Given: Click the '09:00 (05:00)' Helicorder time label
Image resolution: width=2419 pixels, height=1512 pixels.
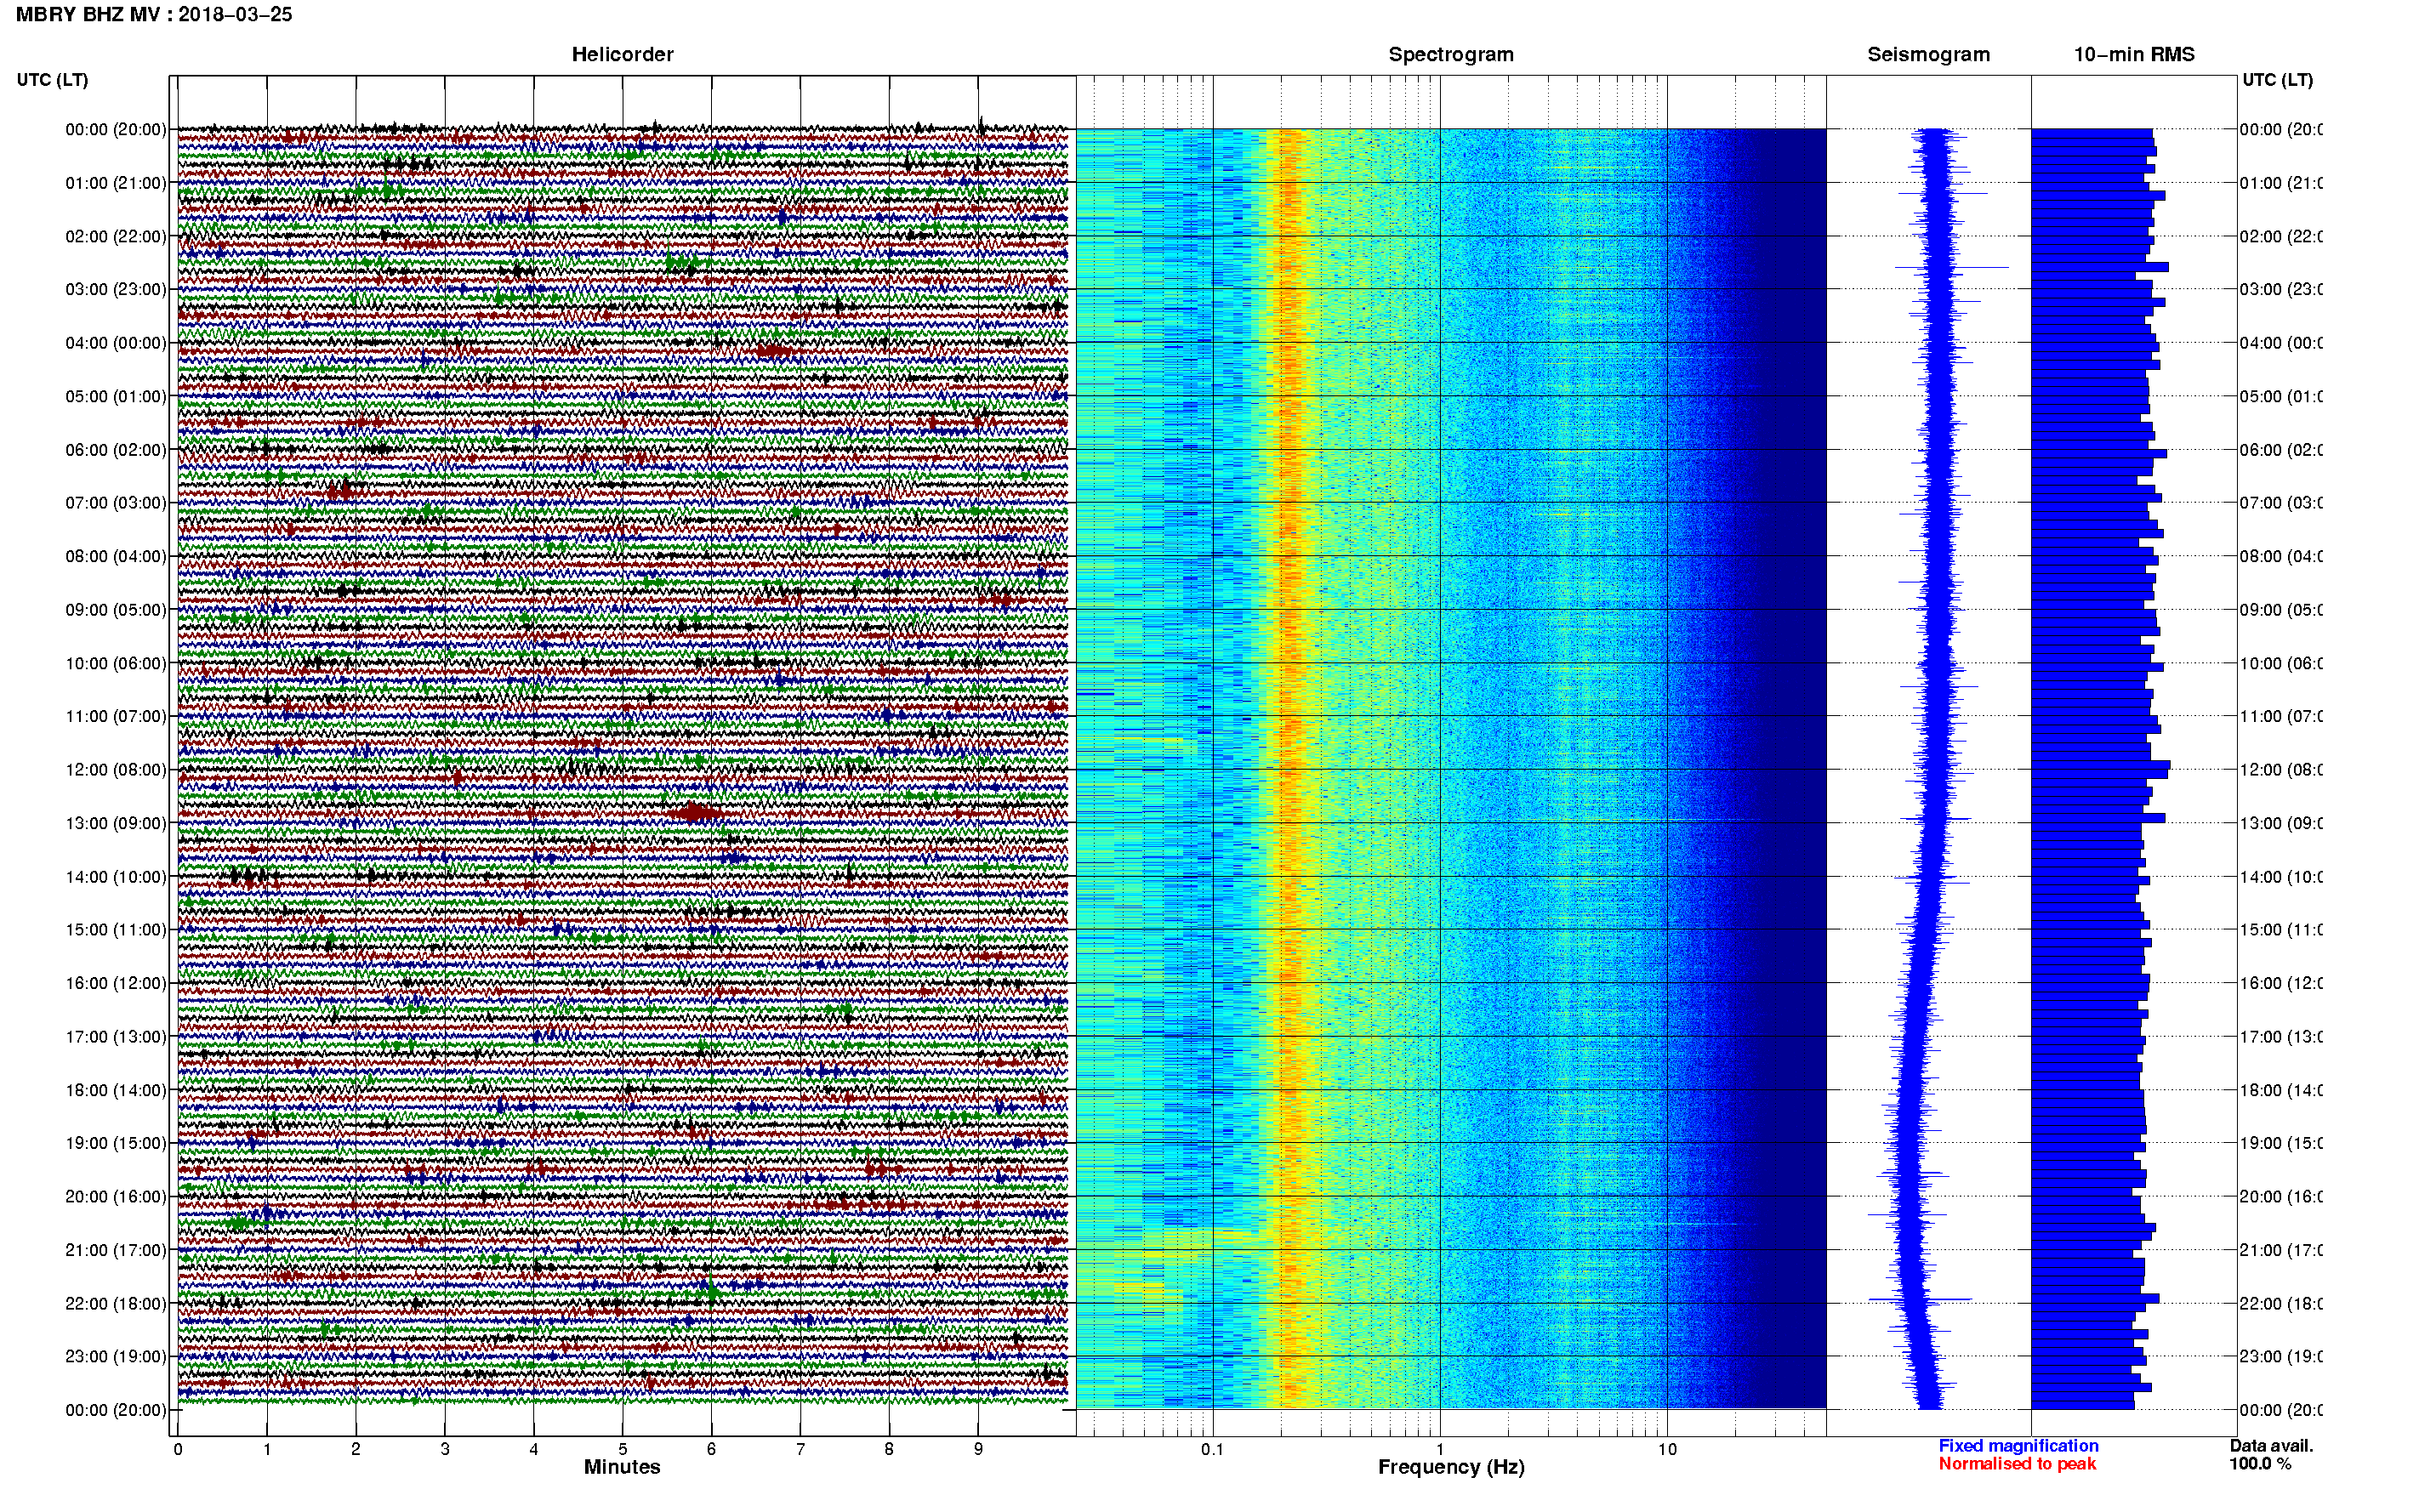Looking at the screenshot, I should pyautogui.click(x=116, y=610).
